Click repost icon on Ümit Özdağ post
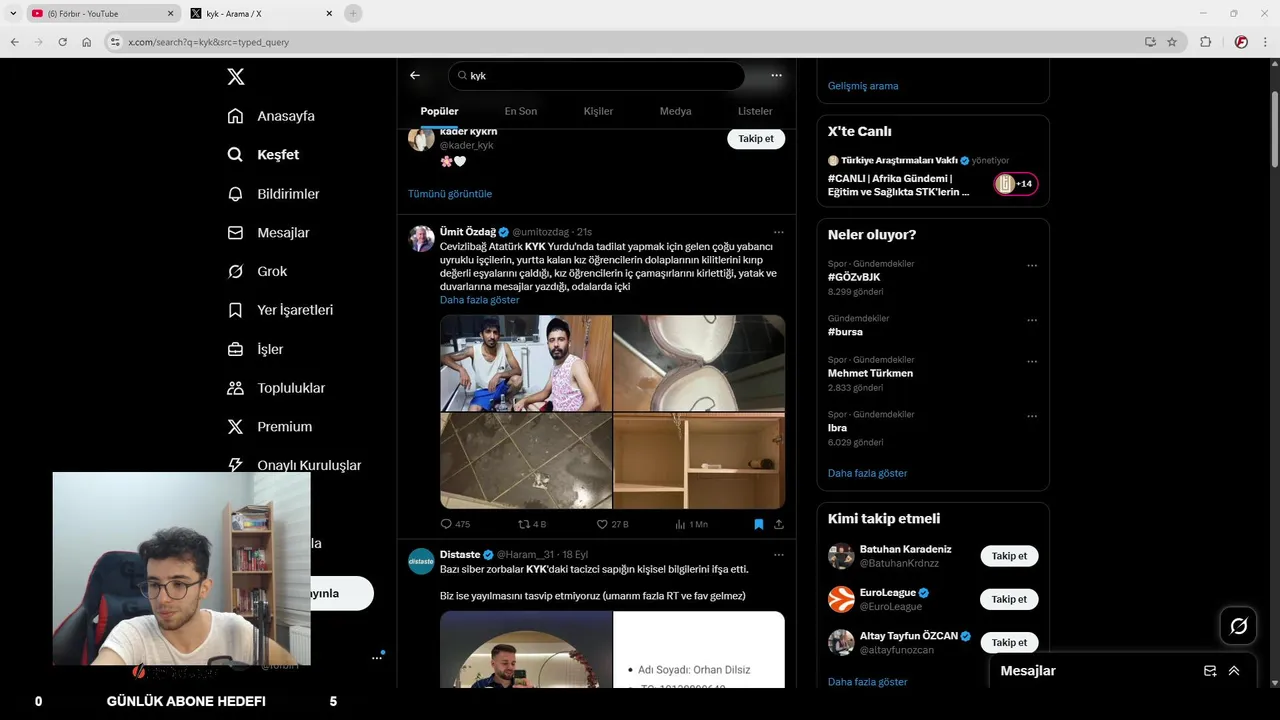 click(x=523, y=524)
